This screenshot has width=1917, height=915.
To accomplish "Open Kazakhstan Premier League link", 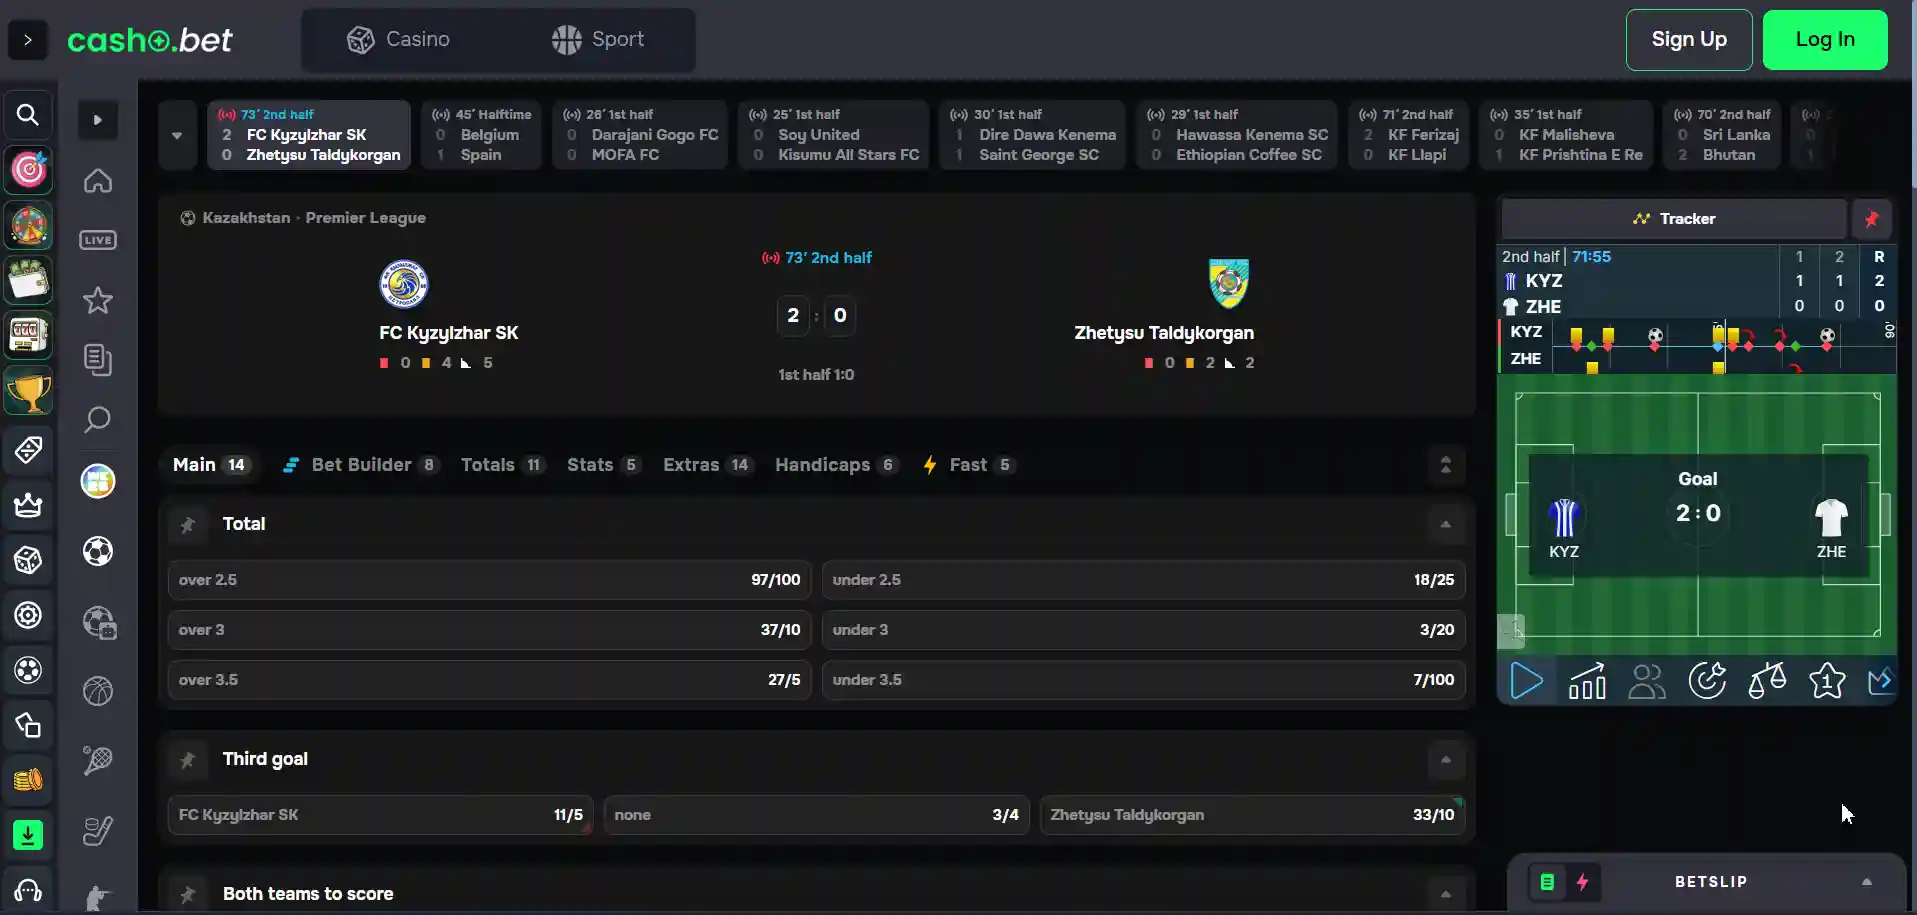I will [x=314, y=218].
